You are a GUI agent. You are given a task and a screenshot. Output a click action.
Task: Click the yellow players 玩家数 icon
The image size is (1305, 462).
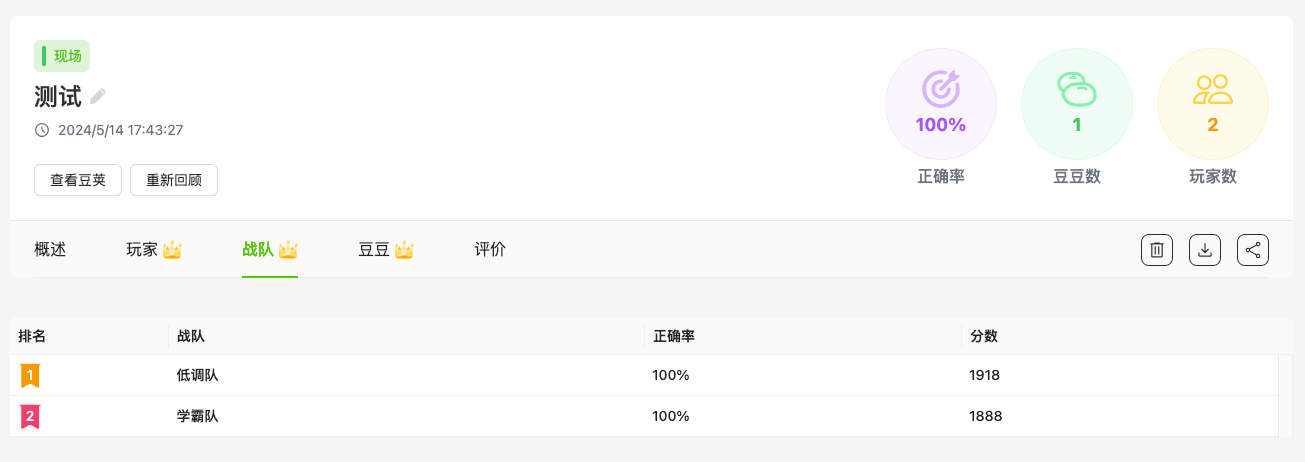1213,90
